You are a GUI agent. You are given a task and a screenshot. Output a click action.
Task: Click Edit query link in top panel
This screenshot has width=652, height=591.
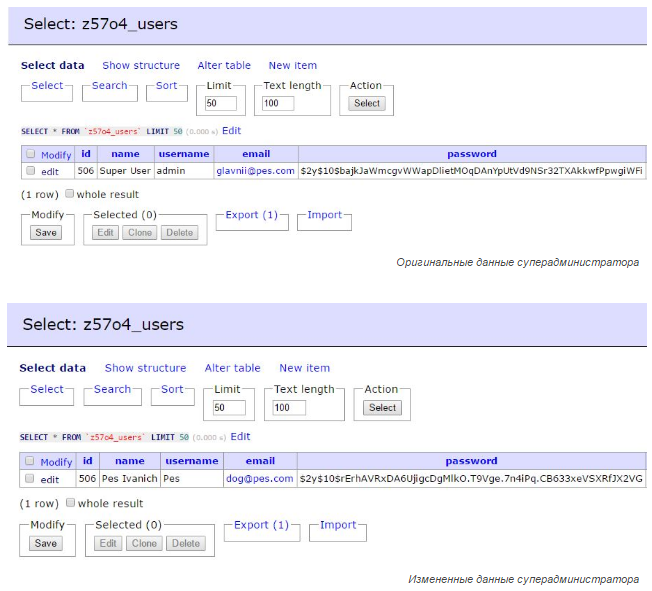(x=232, y=131)
